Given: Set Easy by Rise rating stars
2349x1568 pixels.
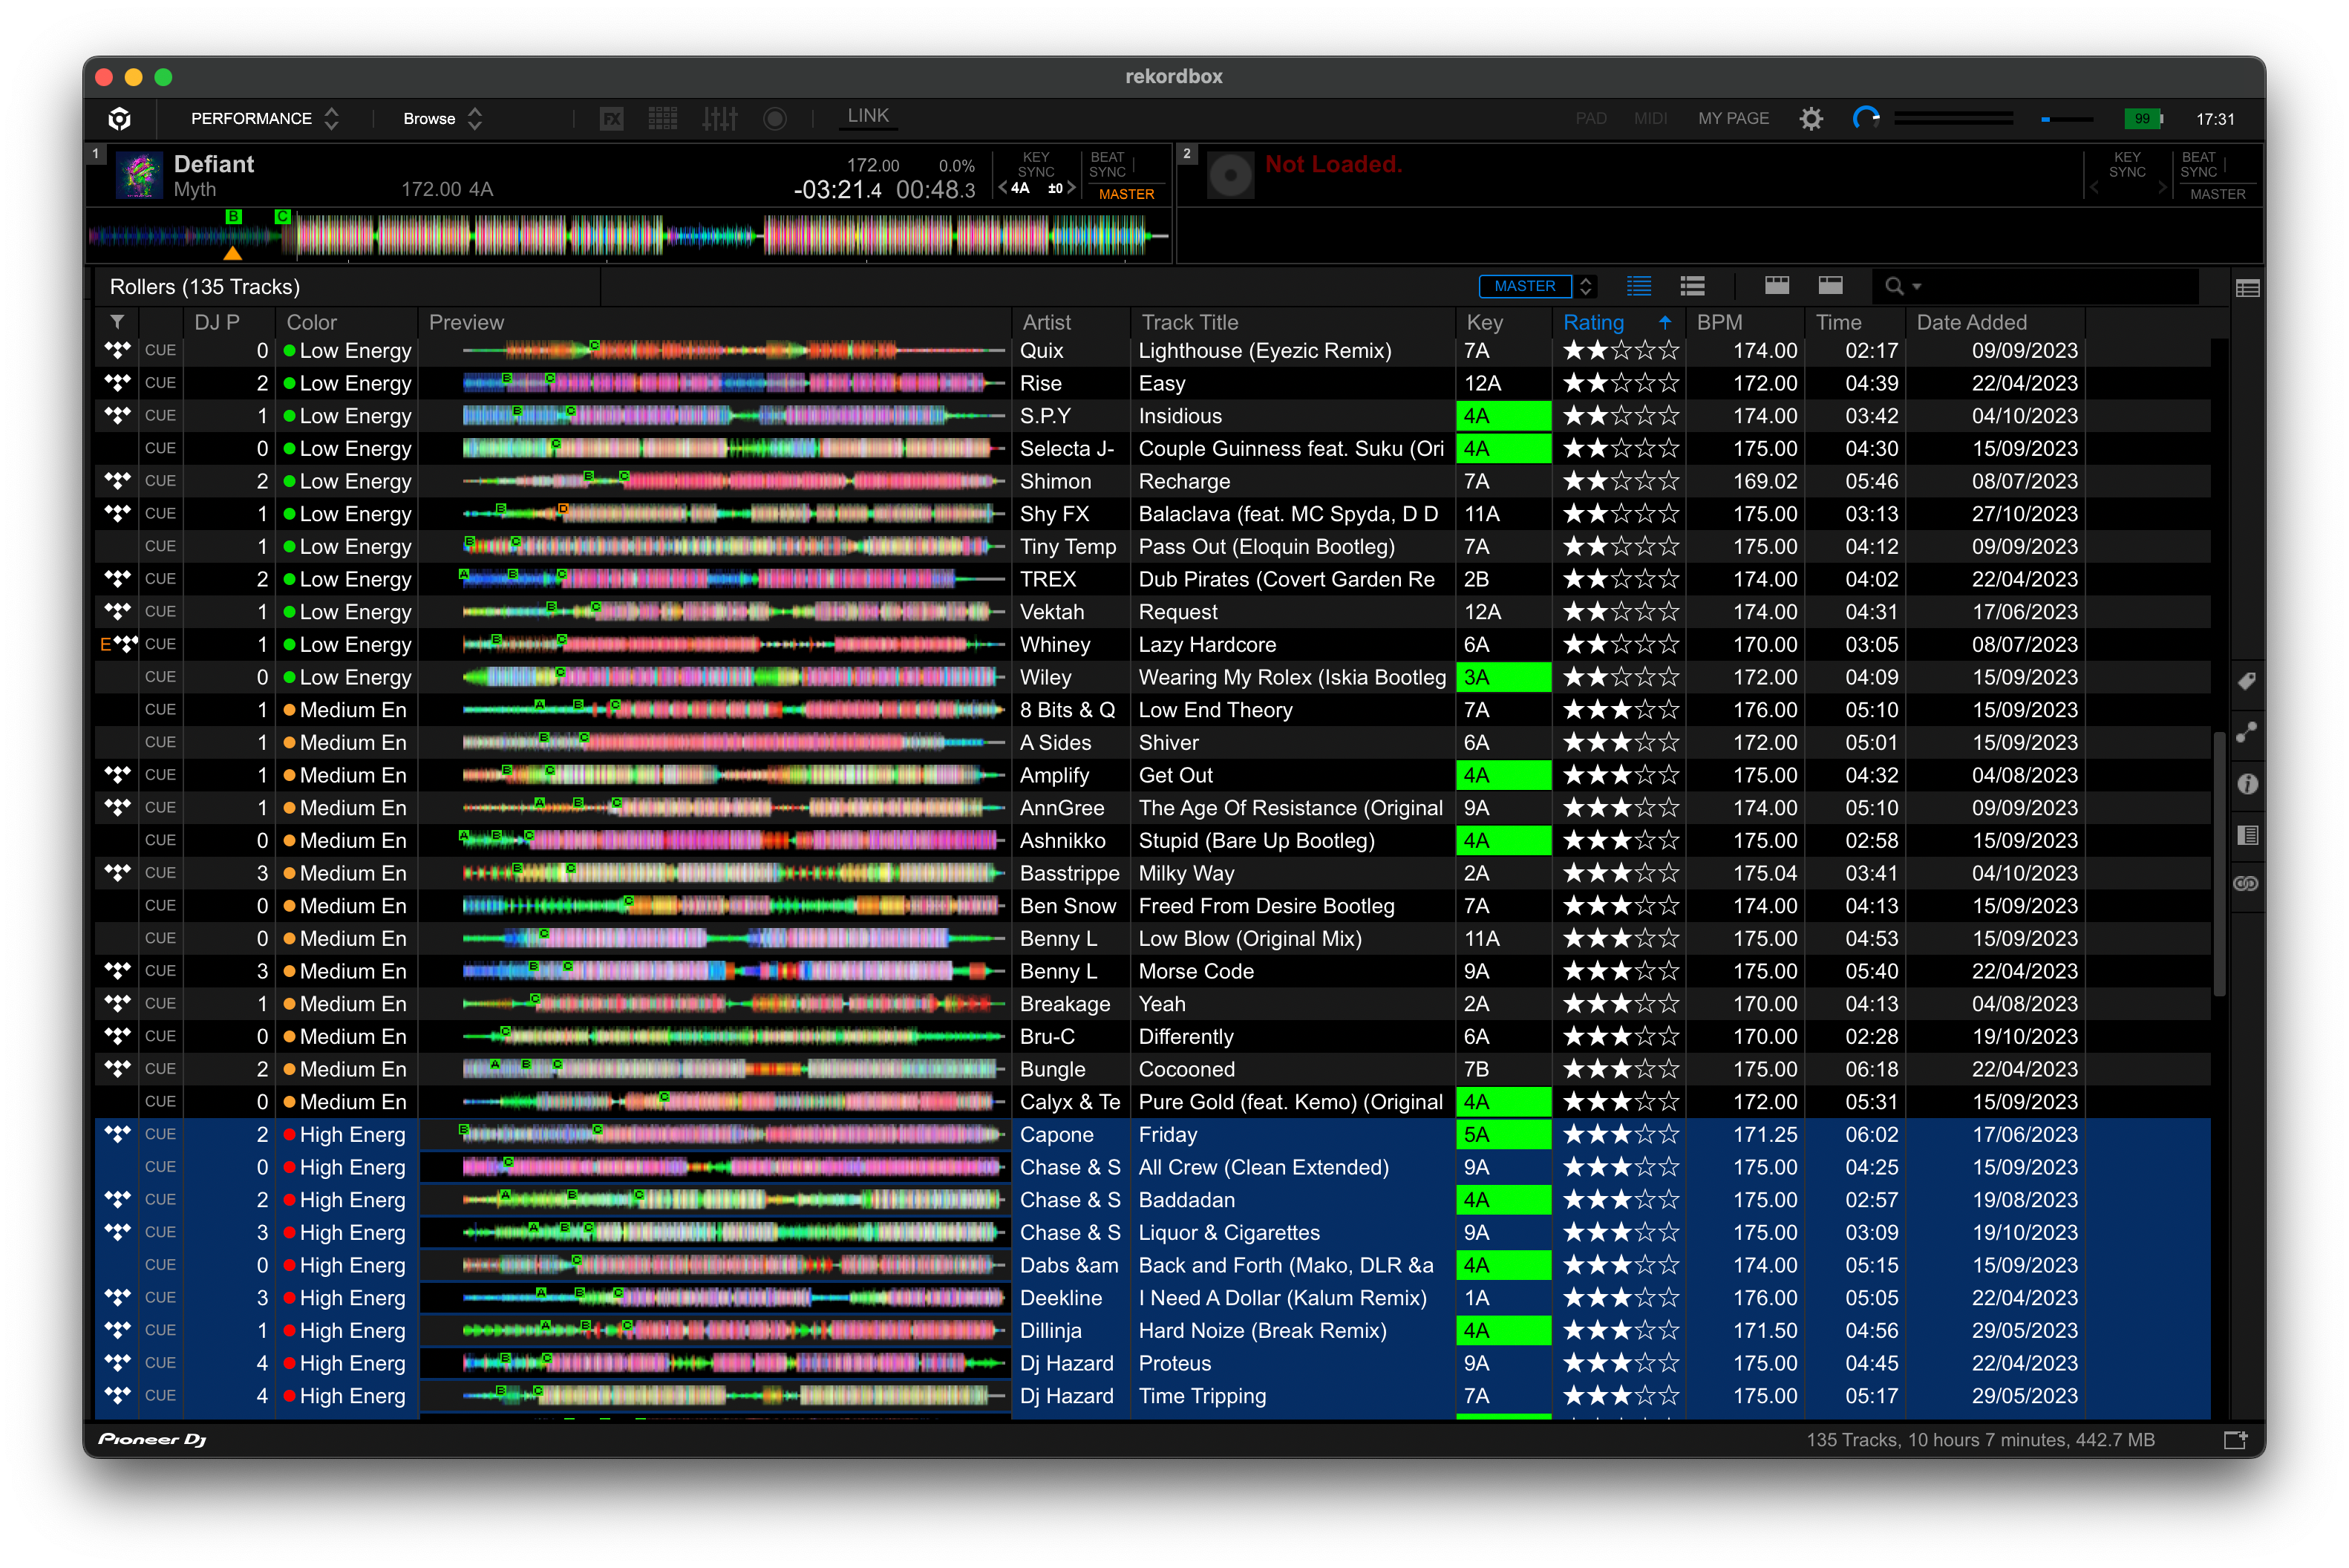Looking at the screenshot, I should coord(1621,383).
